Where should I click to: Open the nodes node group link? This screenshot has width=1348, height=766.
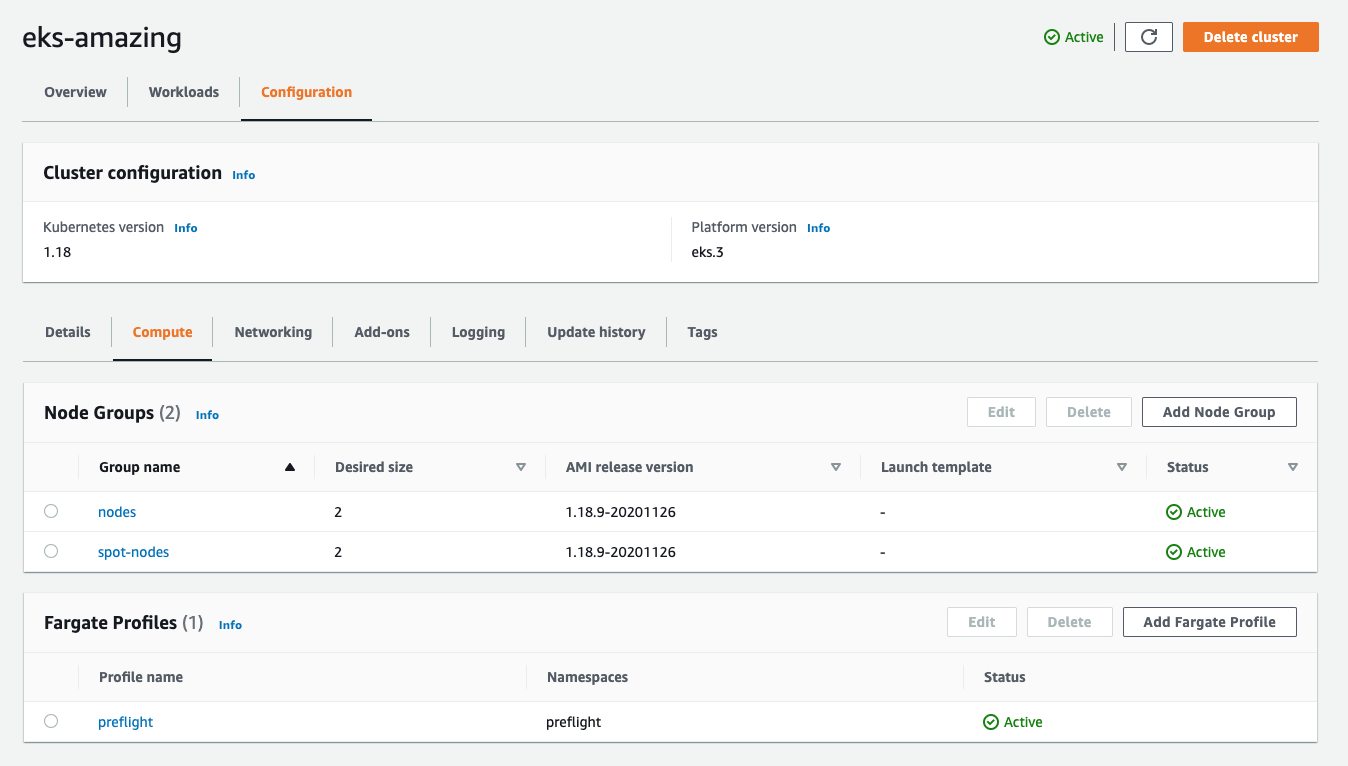pos(117,512)
